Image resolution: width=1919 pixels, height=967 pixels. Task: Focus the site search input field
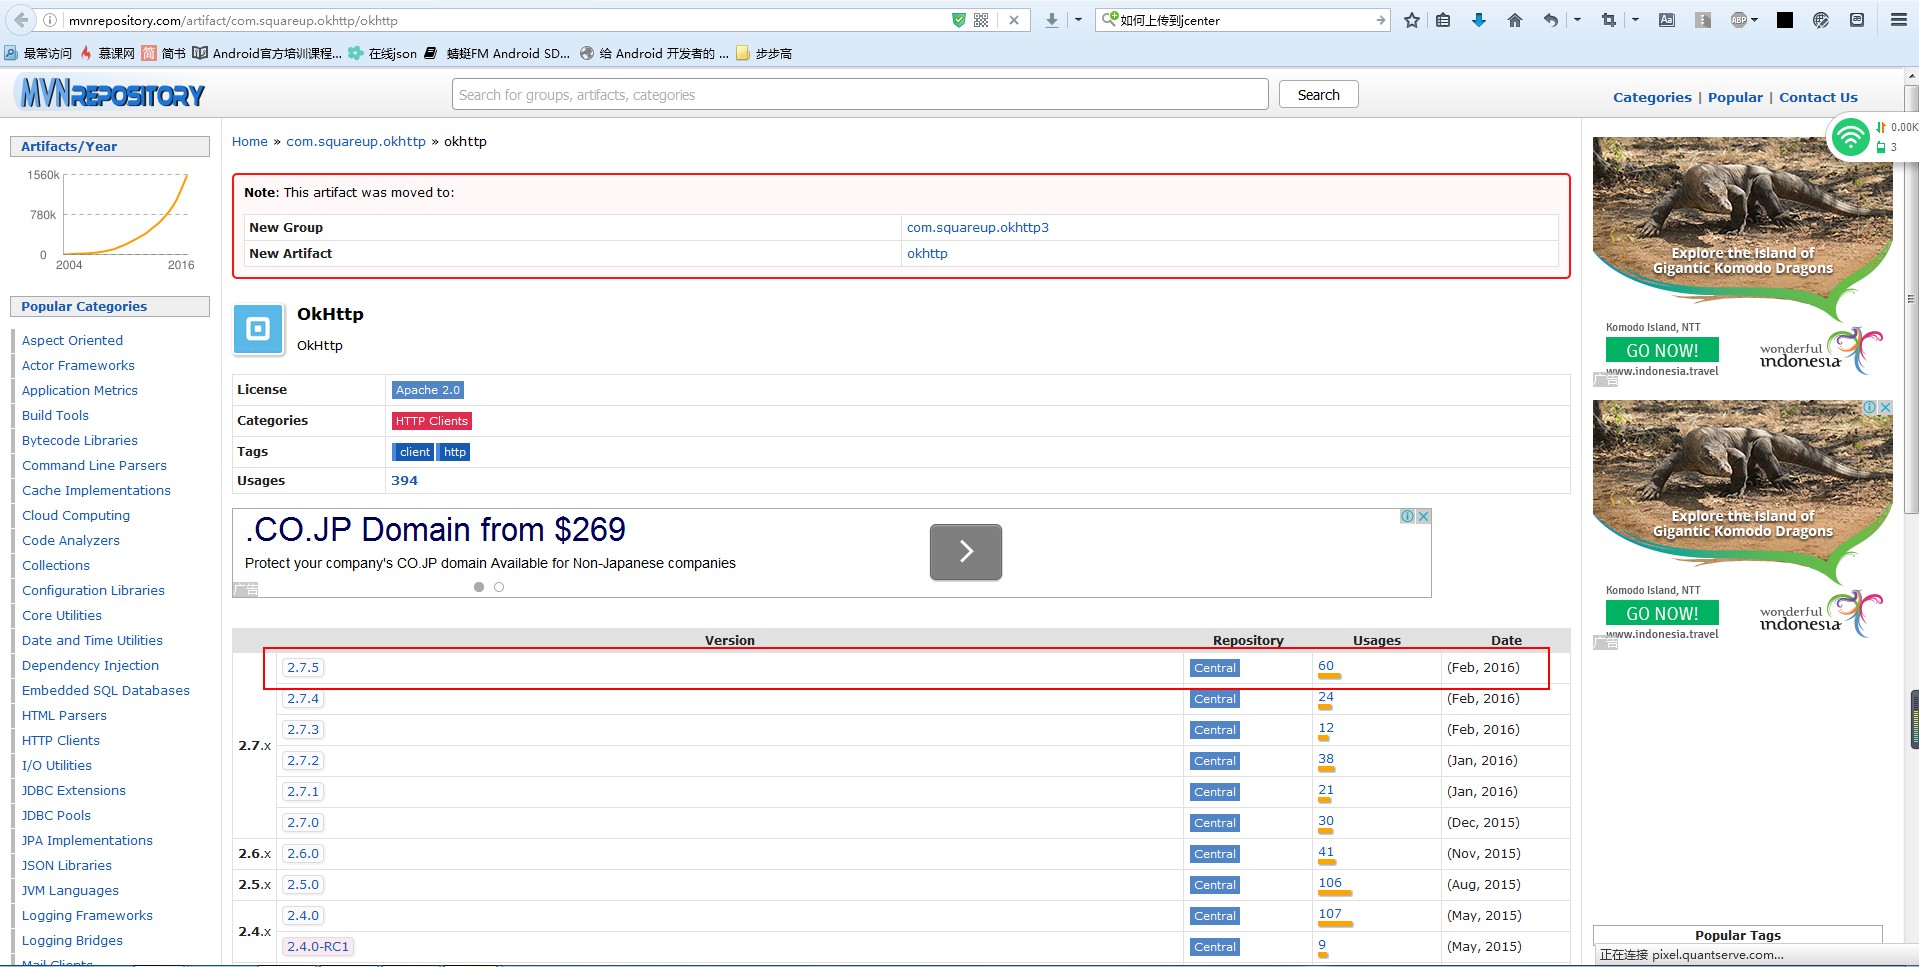coord(860,95)
